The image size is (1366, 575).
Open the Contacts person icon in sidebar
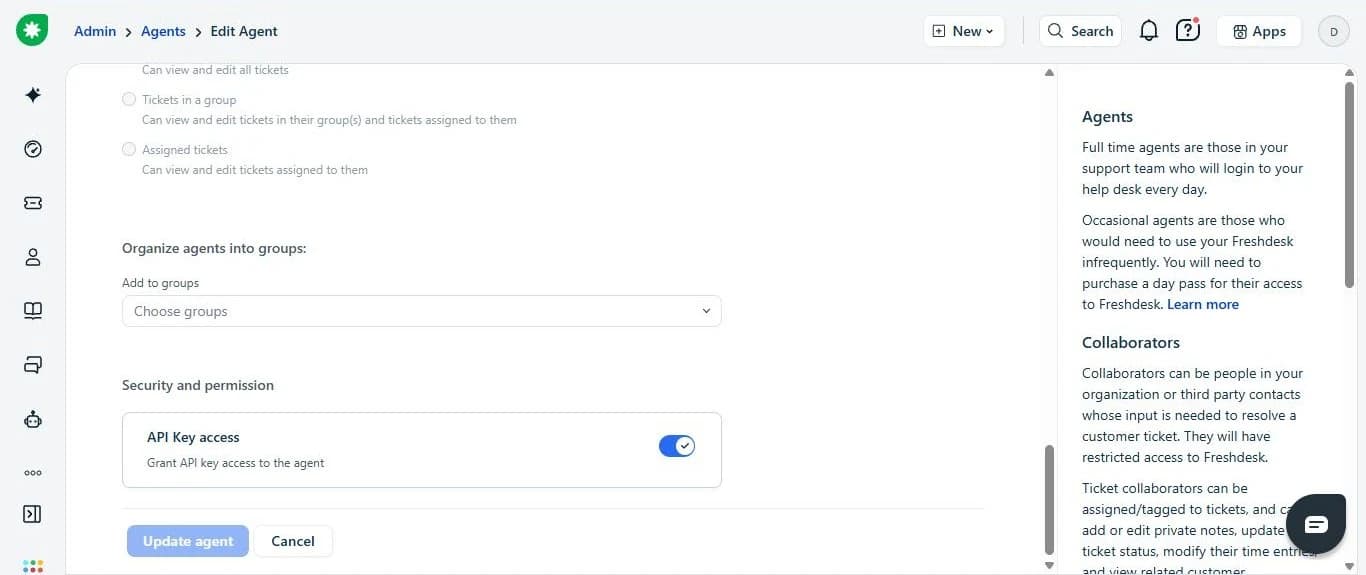tap(33, 257)
